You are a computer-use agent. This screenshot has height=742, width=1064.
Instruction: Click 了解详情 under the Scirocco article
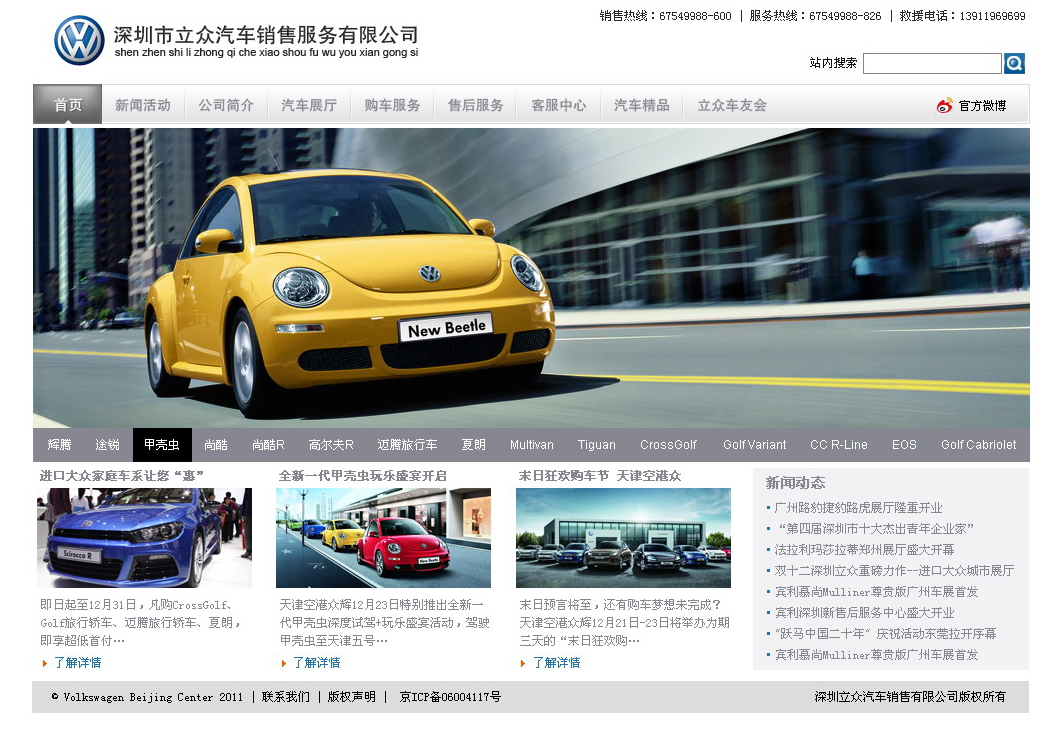click(77, 663)
